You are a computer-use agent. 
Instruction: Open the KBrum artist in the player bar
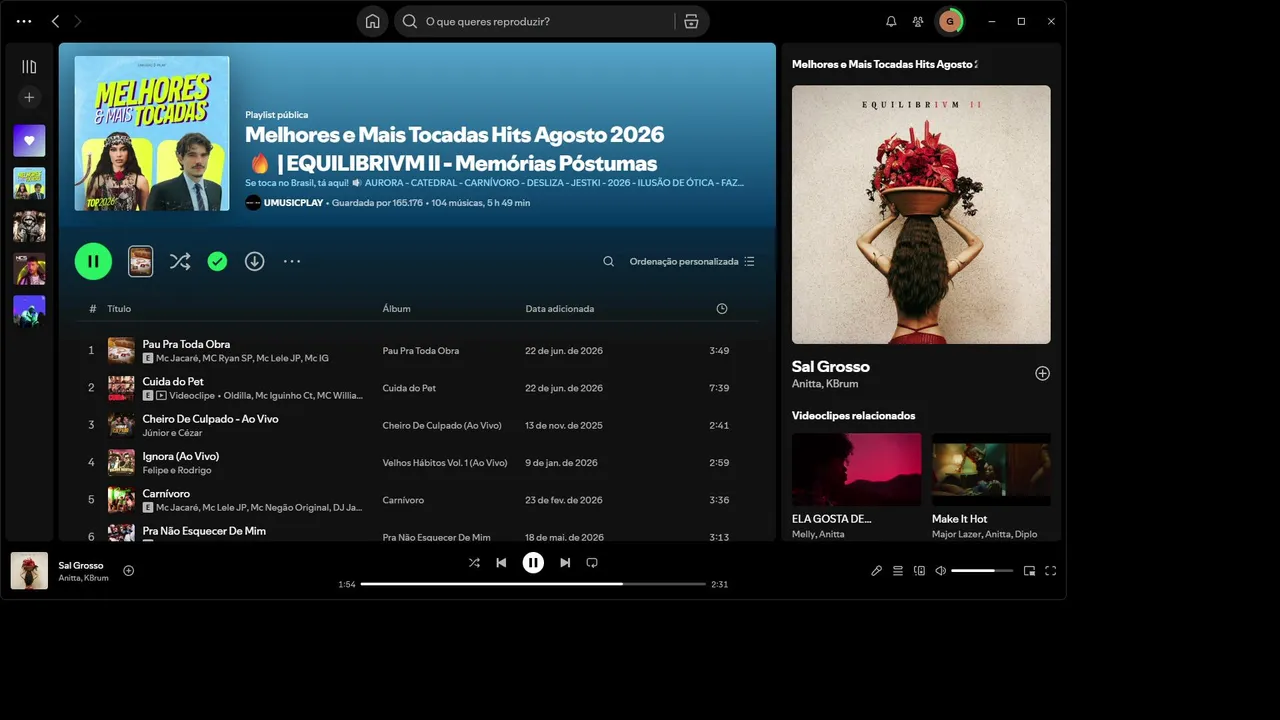[97, 578]
